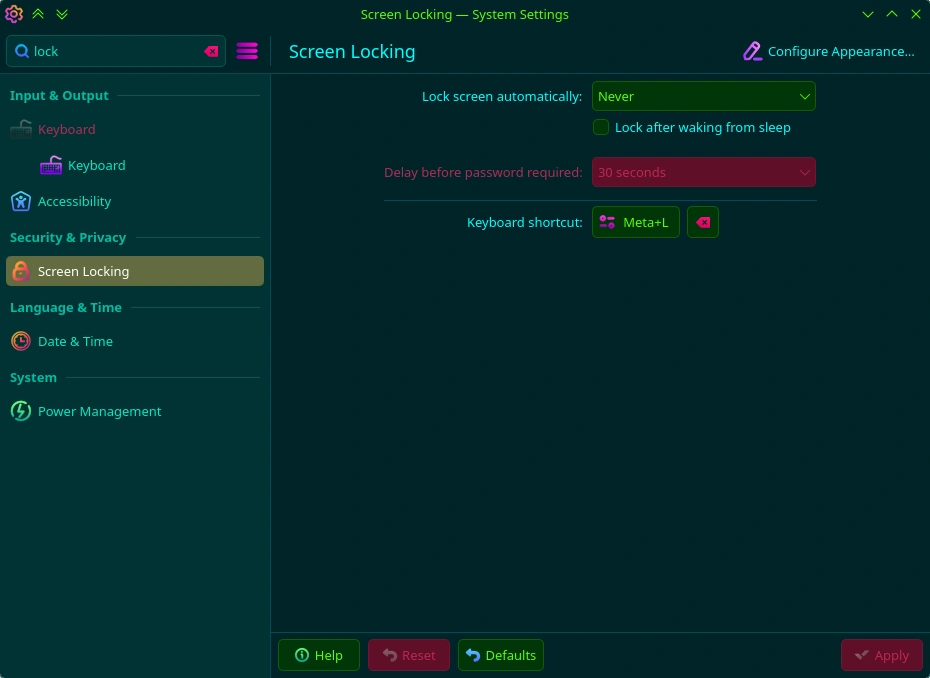Click the Defaults undo arrow icon
The image size is (930, 678).
pos(473,655)
